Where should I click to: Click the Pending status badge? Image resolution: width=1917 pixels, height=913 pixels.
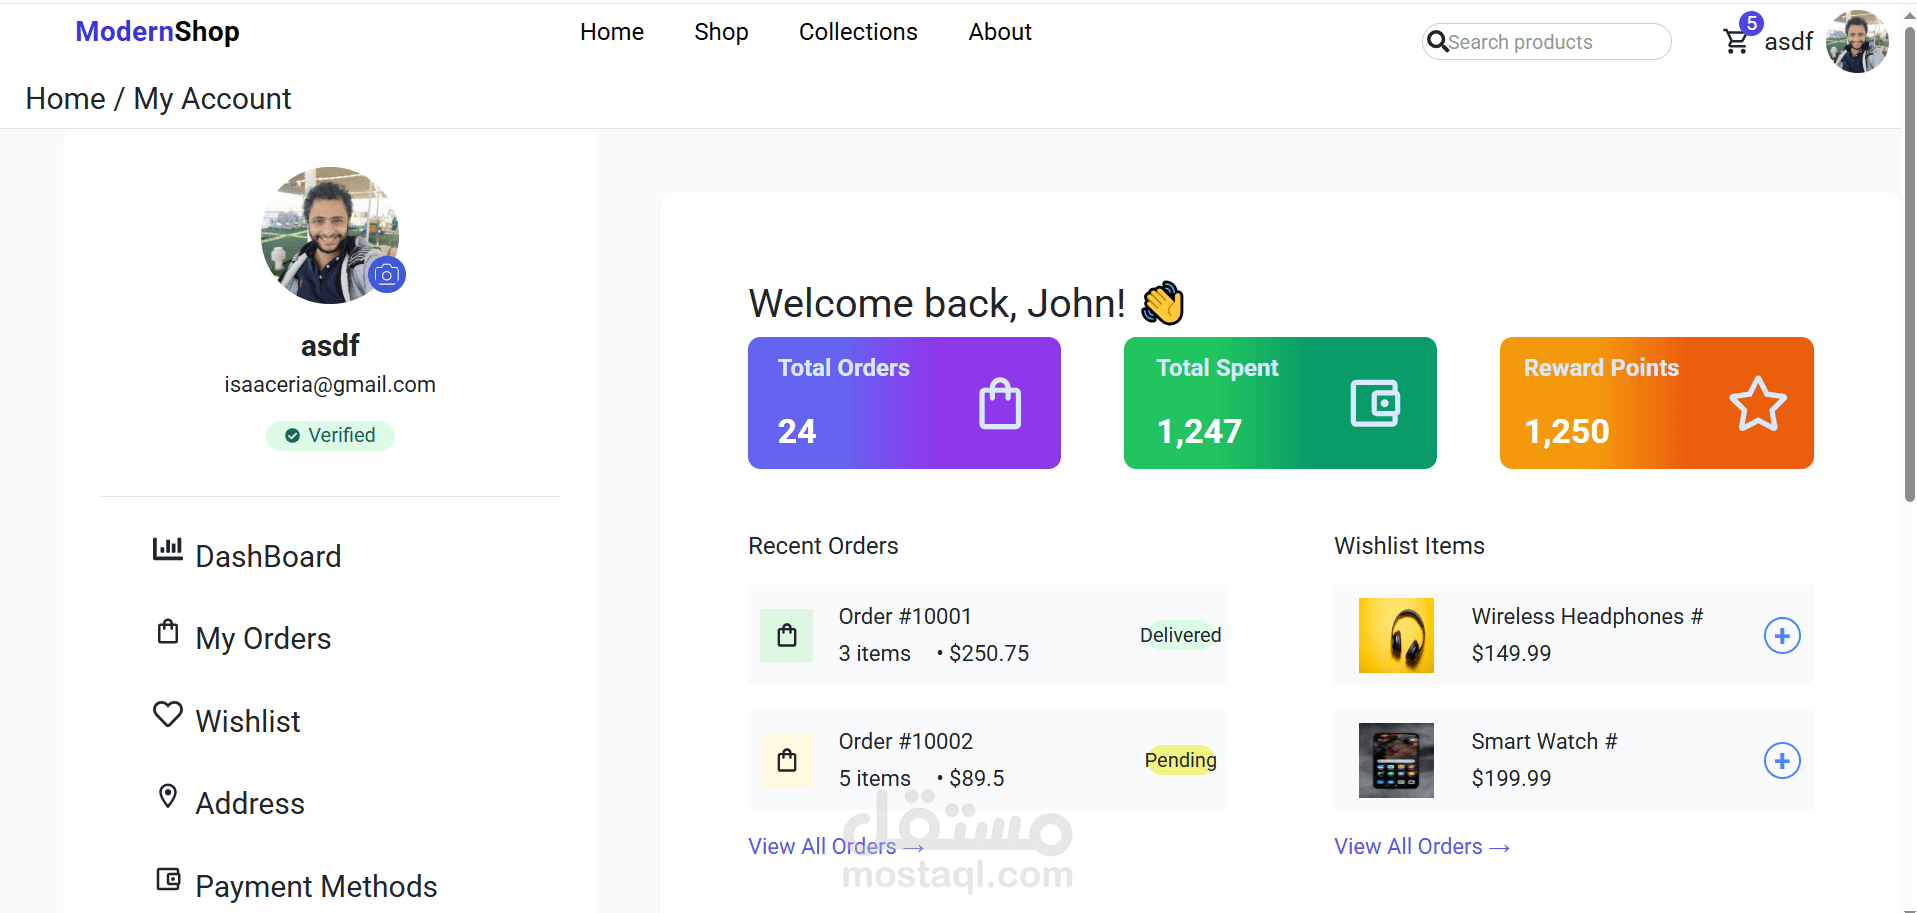(x=1181, y=760)
